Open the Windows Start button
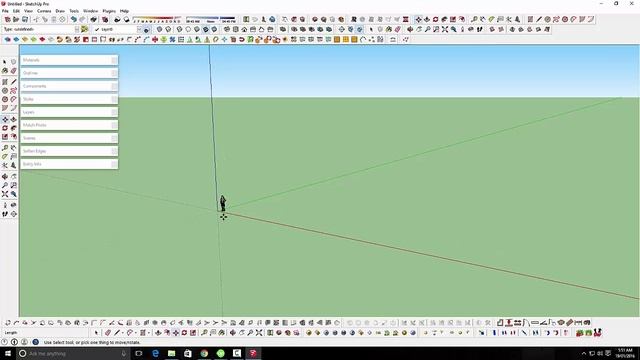 [8, 353]
